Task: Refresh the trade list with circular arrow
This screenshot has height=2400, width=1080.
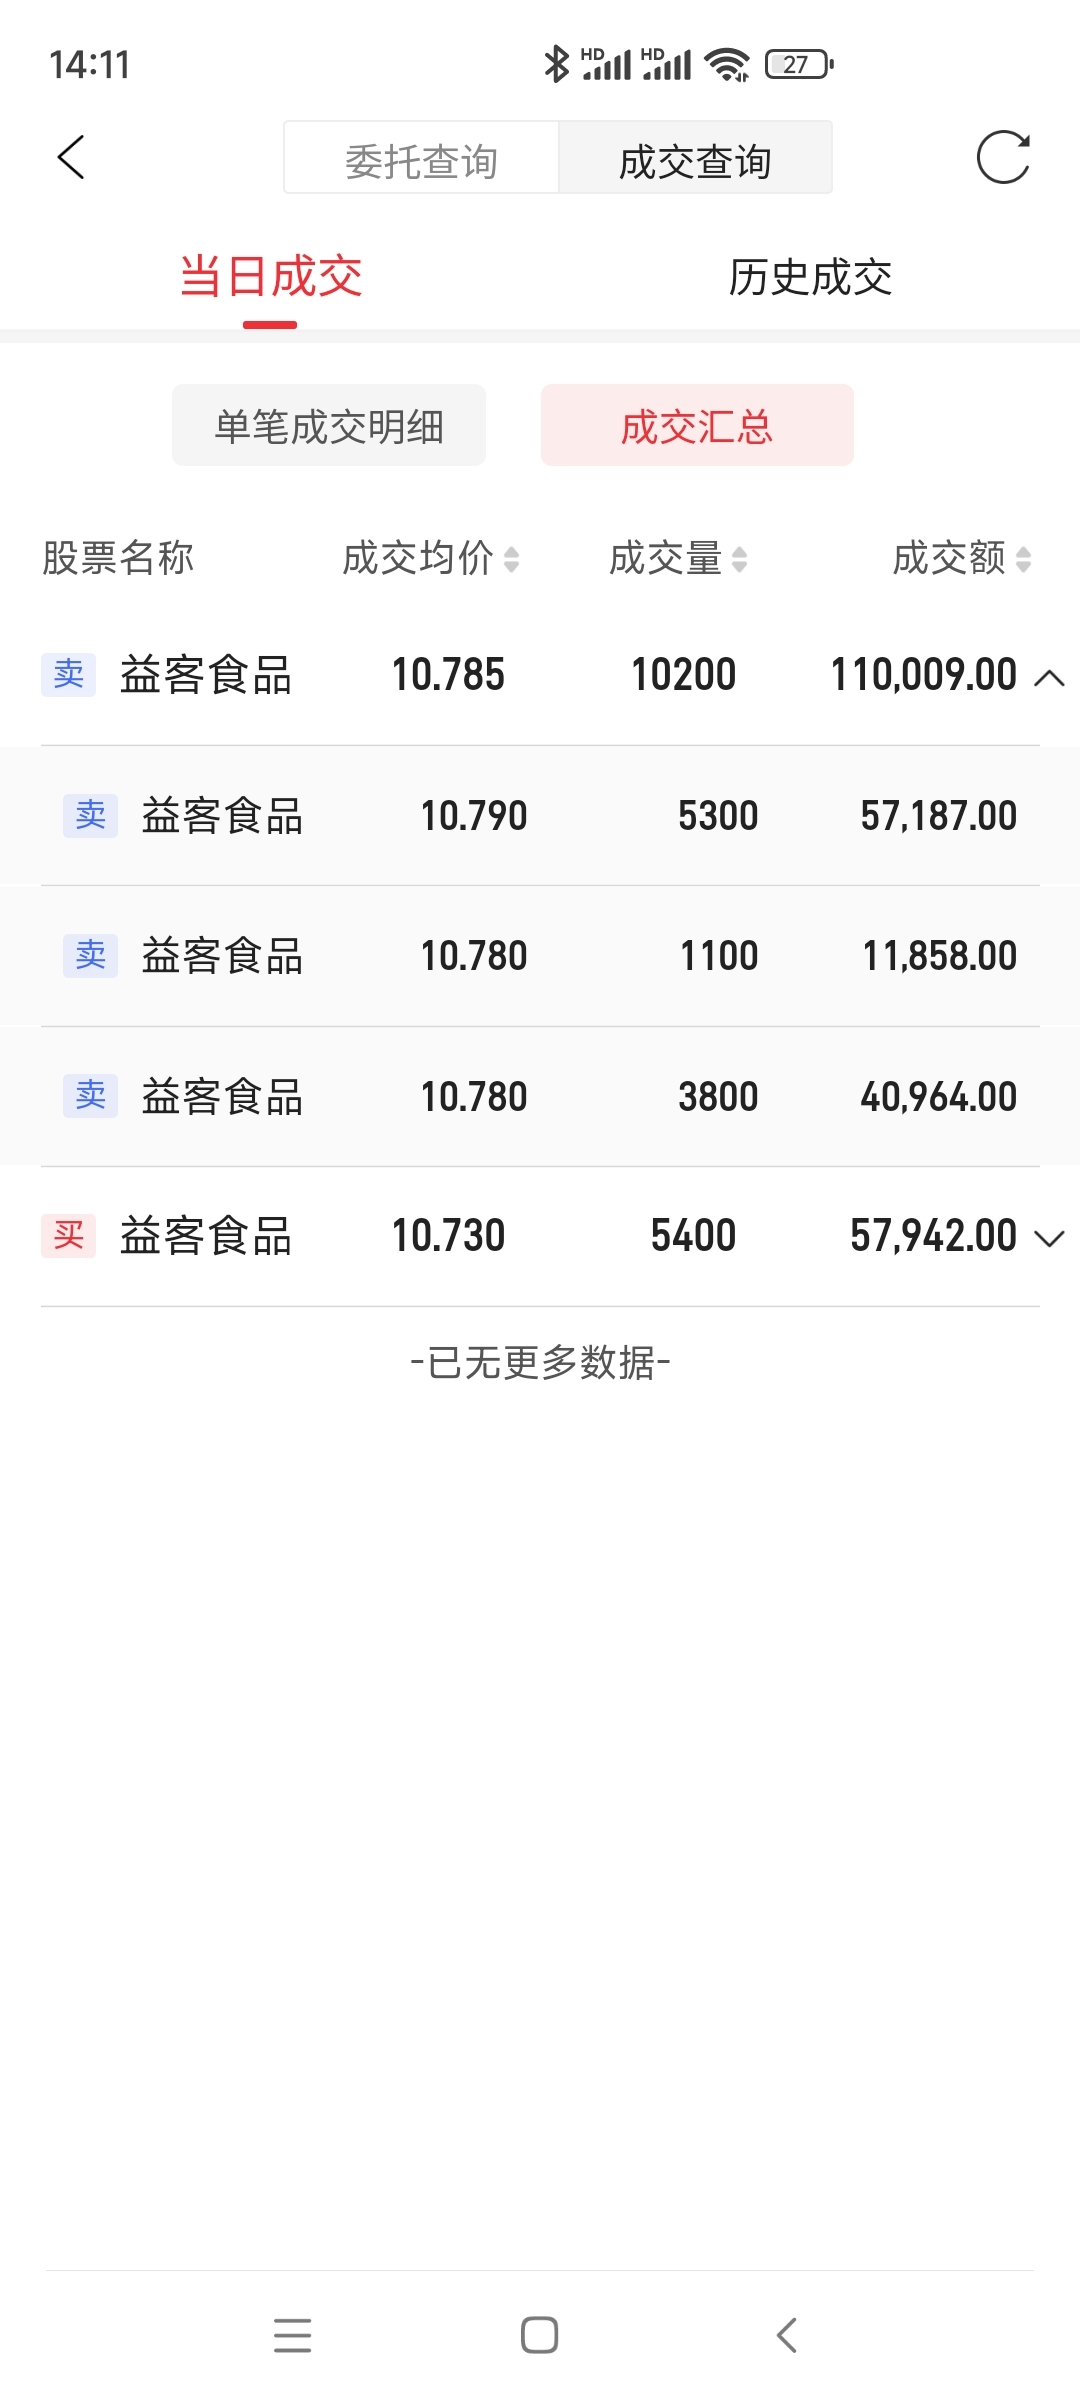Action: click(x=1003, y=158)
